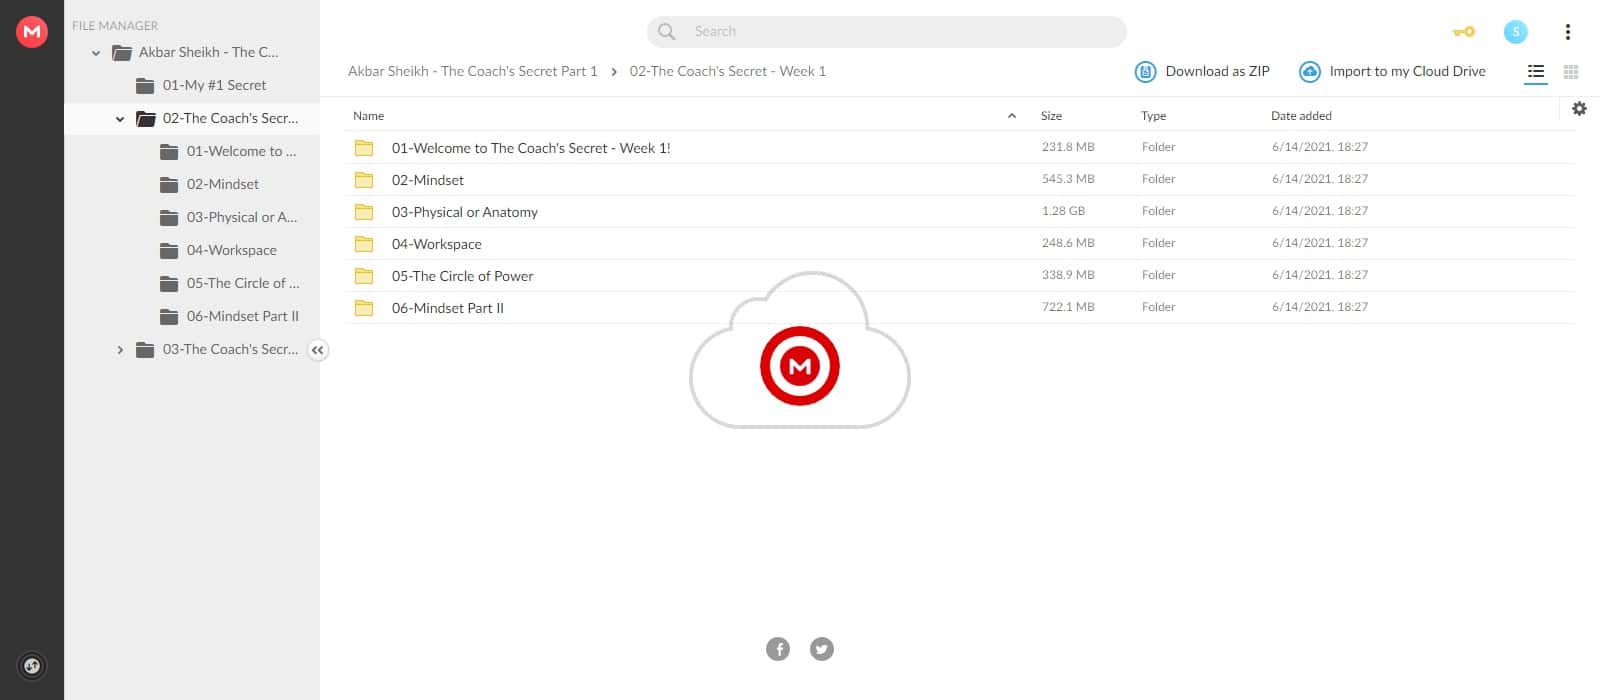Screen dimensions: 1600x700
Task: Switch to list view
Action: (1536, 72)
